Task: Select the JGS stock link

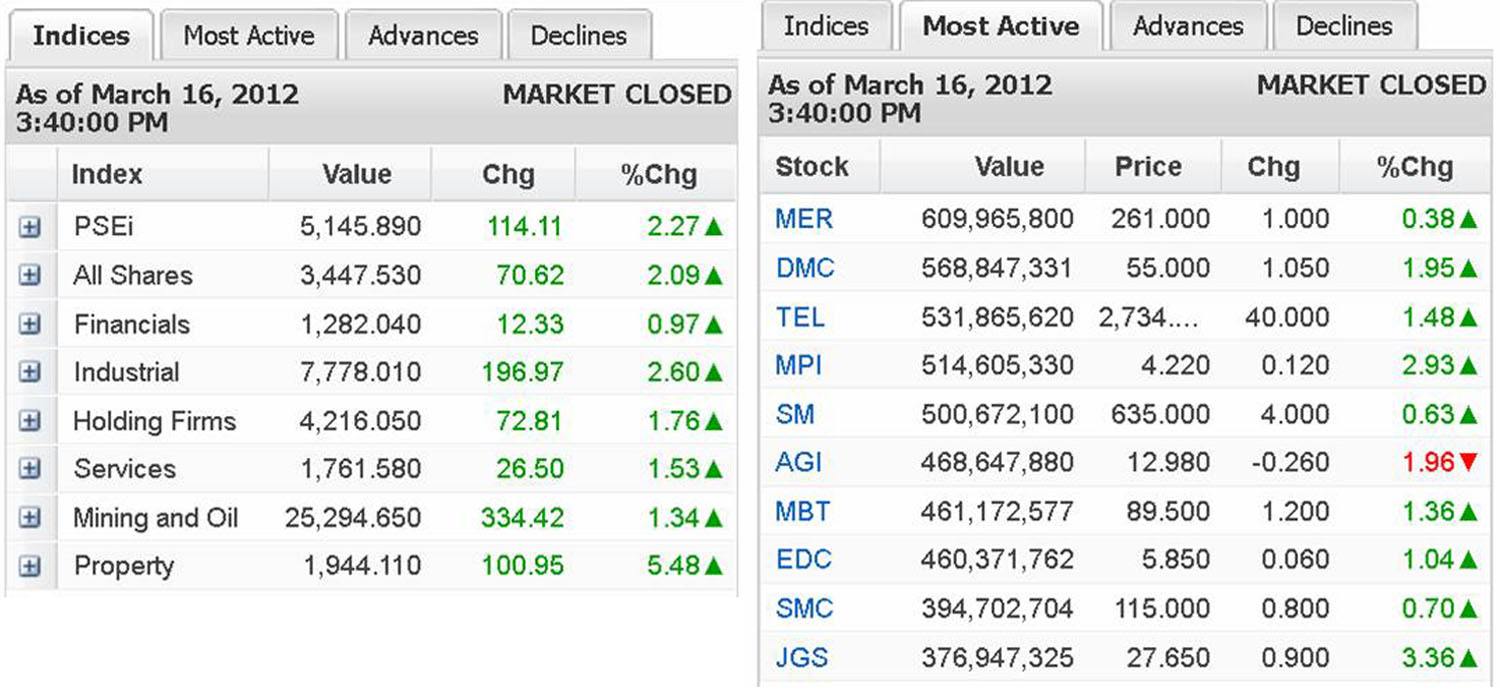Action: (x=802, y=658)
